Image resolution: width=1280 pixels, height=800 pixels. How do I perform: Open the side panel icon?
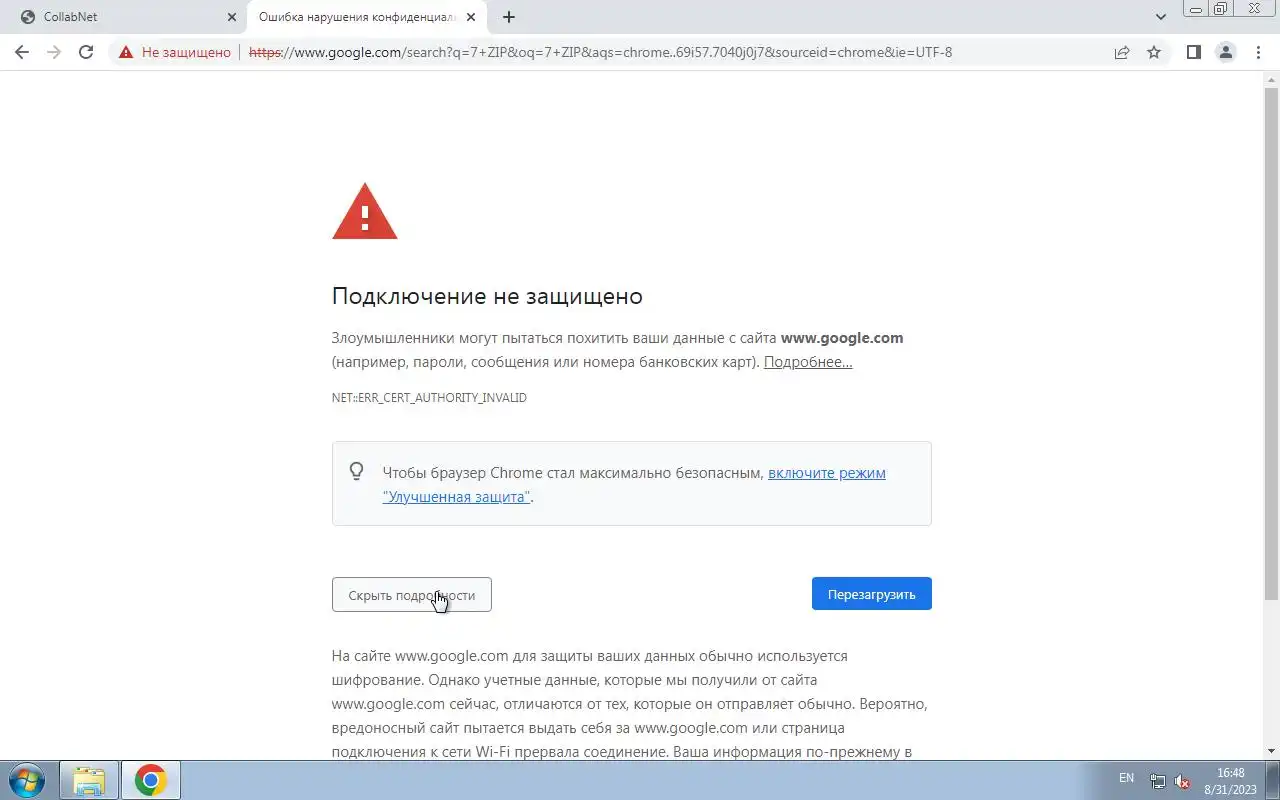pos(1193,52)
